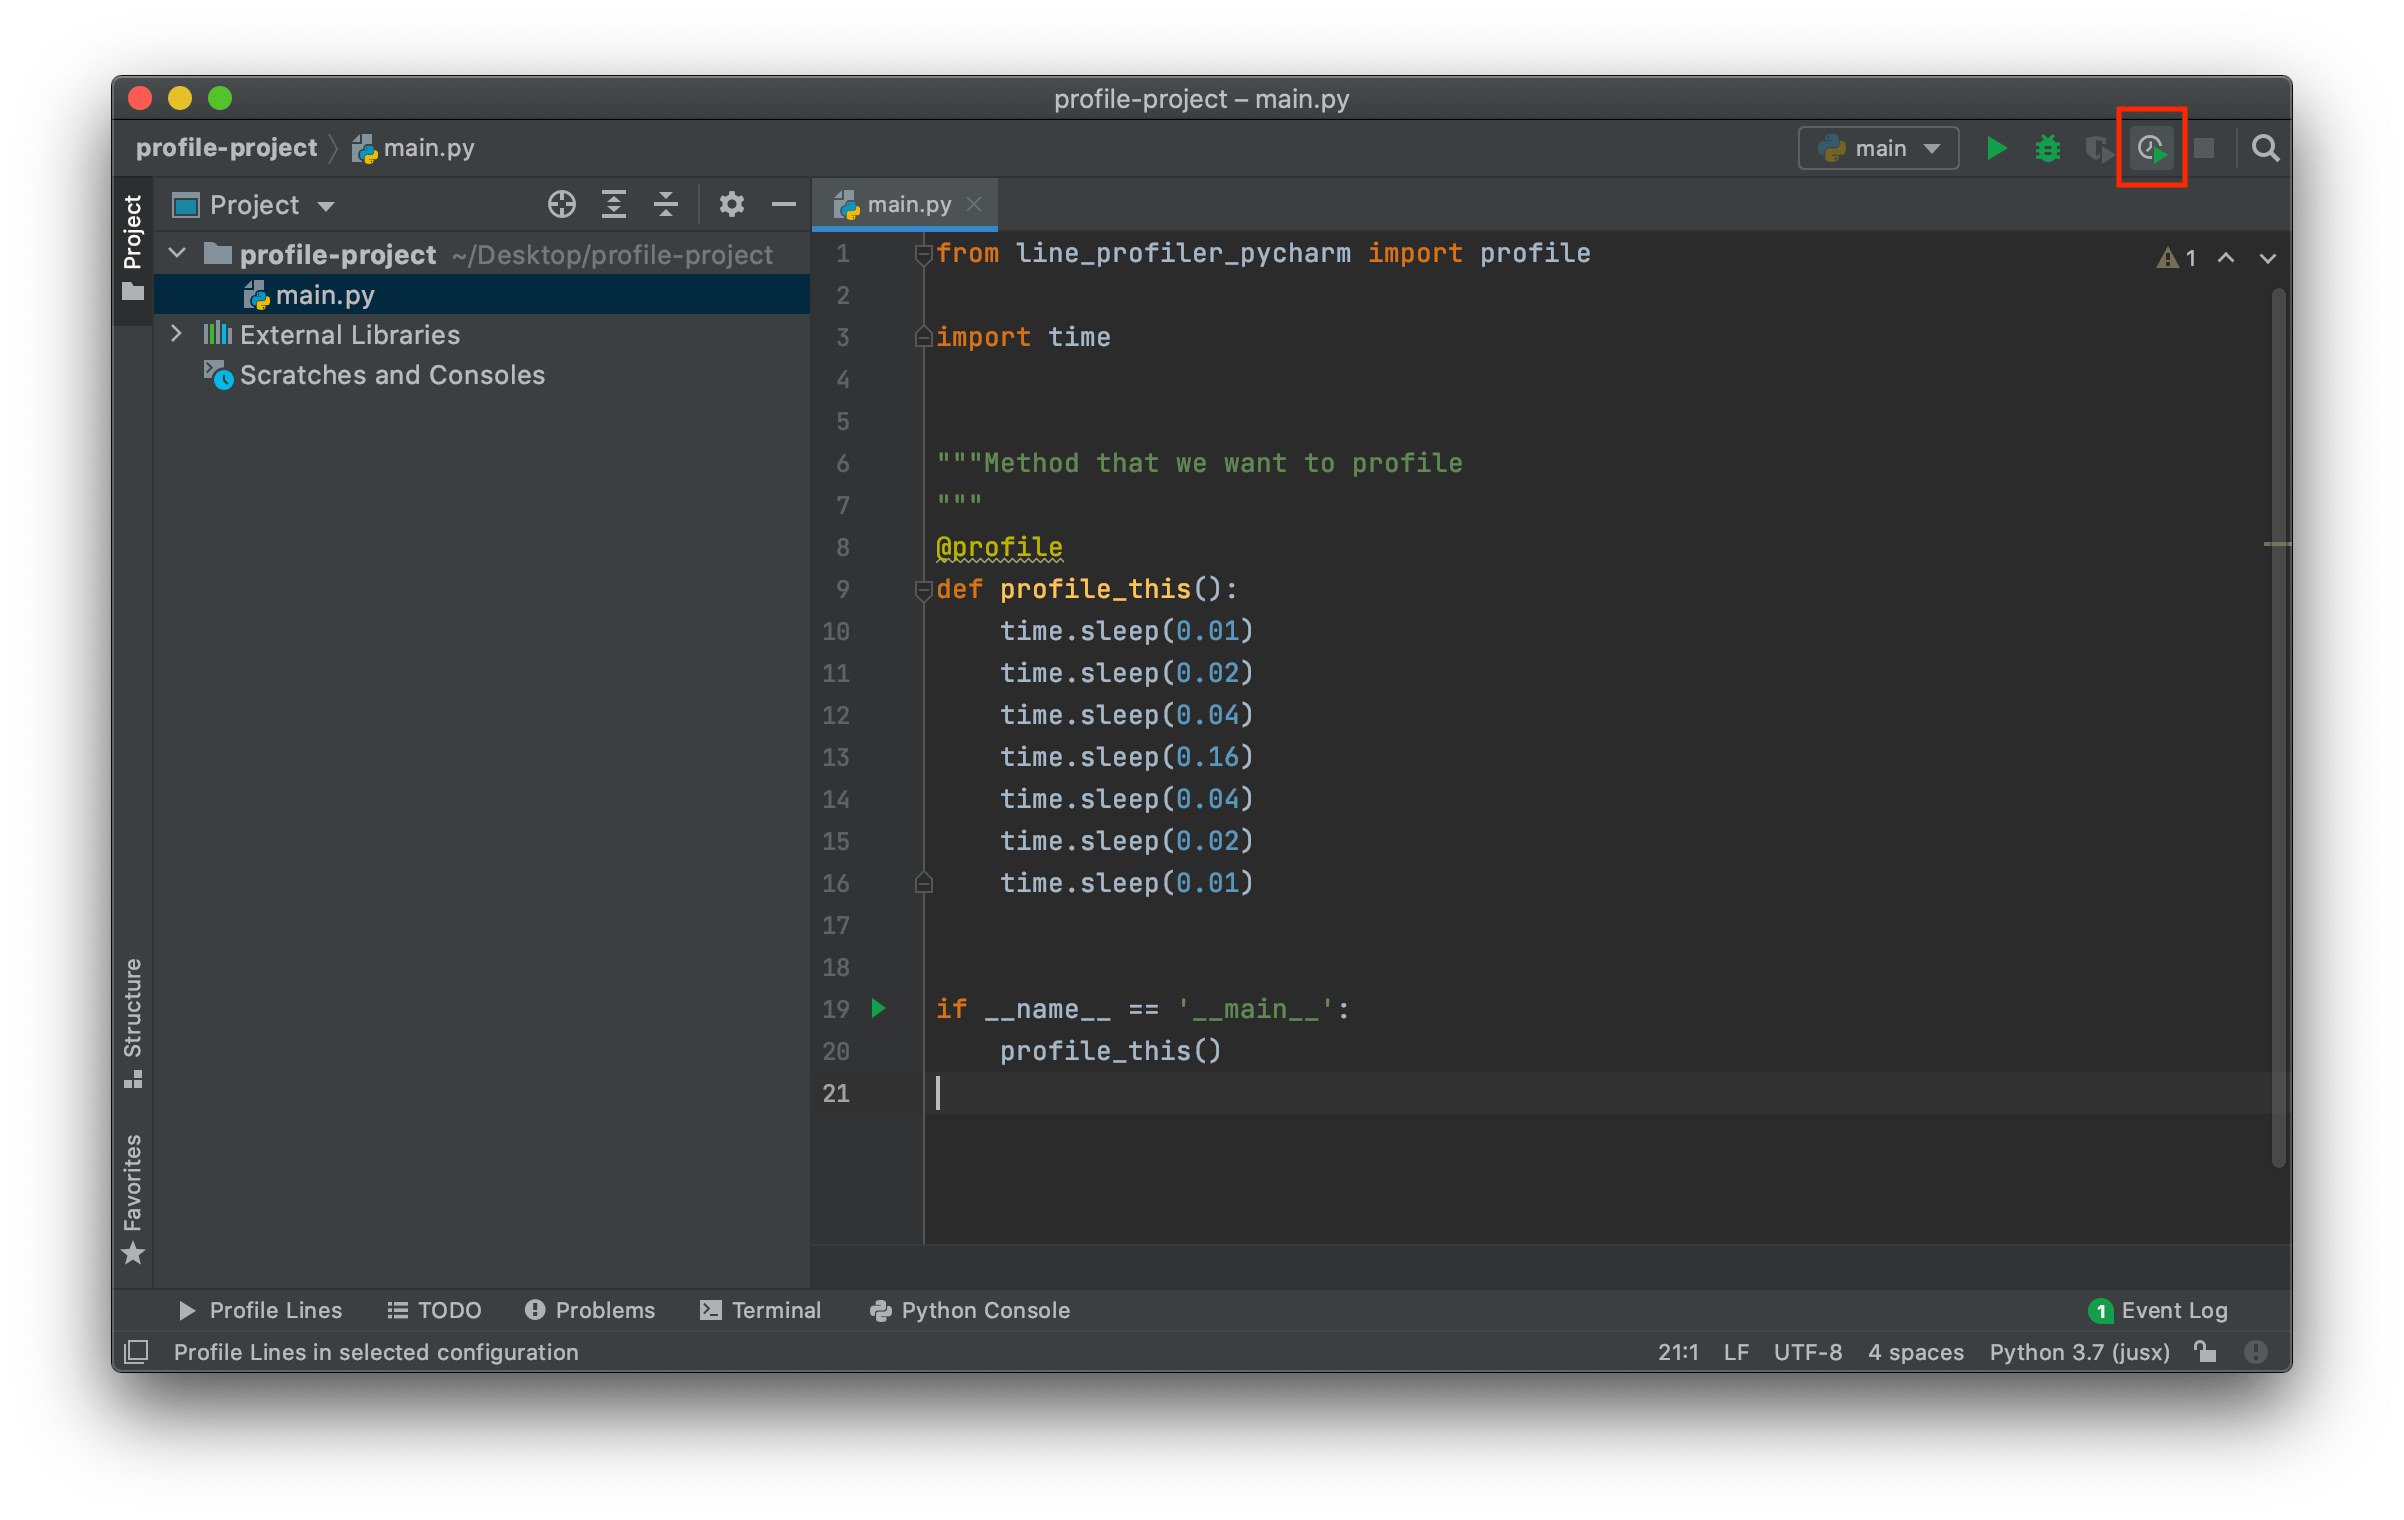Screen dimensions: 2404x1520
Task: Toggle the Project side tool window tab
Action: coord(133,250)
